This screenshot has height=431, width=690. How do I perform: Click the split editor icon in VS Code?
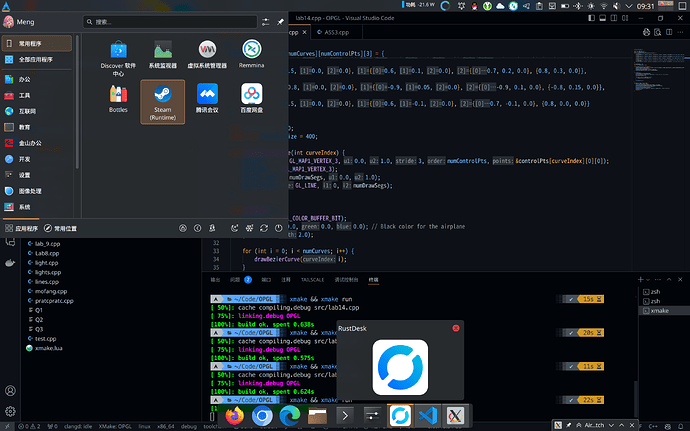pyautogui.click(x=669, y=32)
